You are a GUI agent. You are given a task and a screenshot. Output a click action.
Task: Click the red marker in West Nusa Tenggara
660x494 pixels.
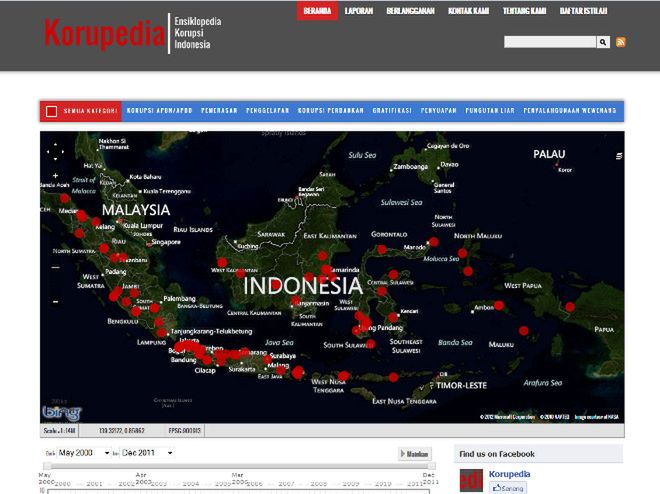click(x=343, y=376)
